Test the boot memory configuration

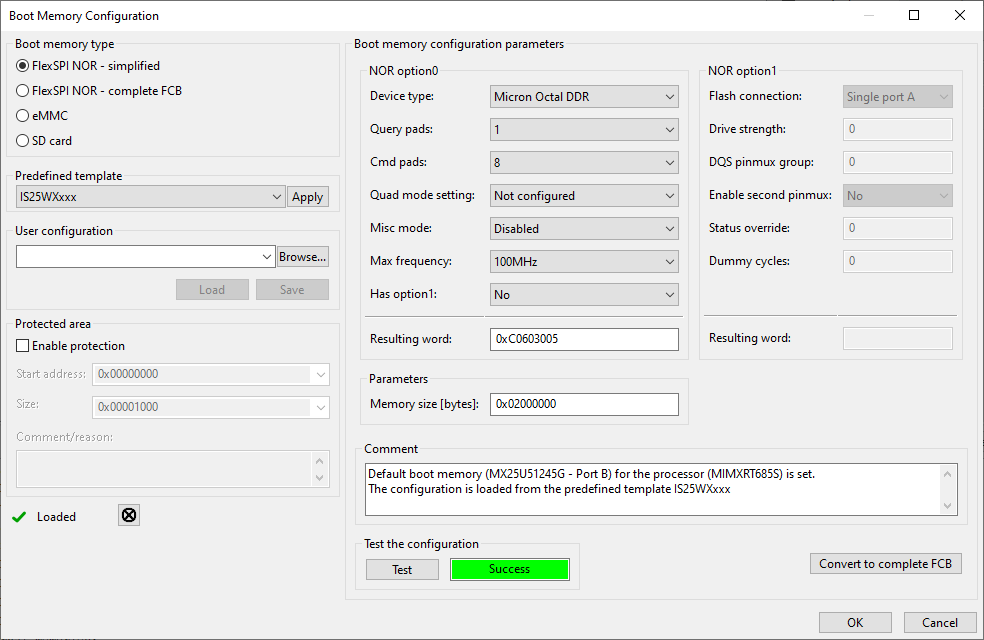click(401, 569)
